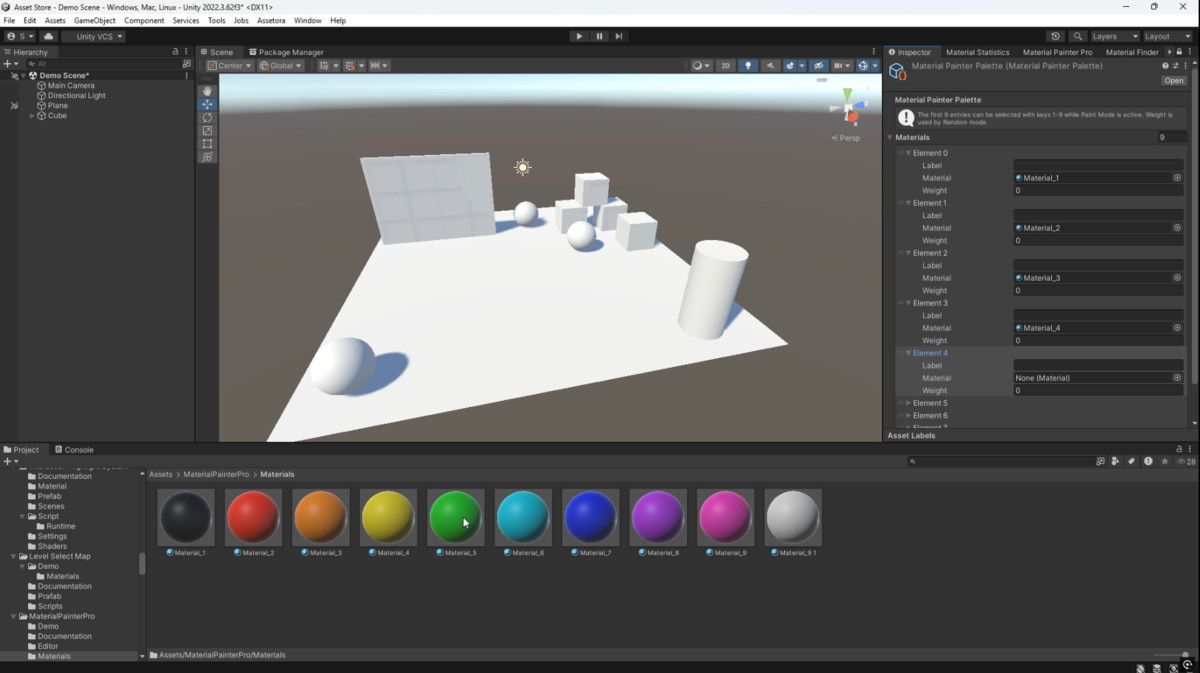Select the red Material_2 thumbnail

click(x=253, y=517)
